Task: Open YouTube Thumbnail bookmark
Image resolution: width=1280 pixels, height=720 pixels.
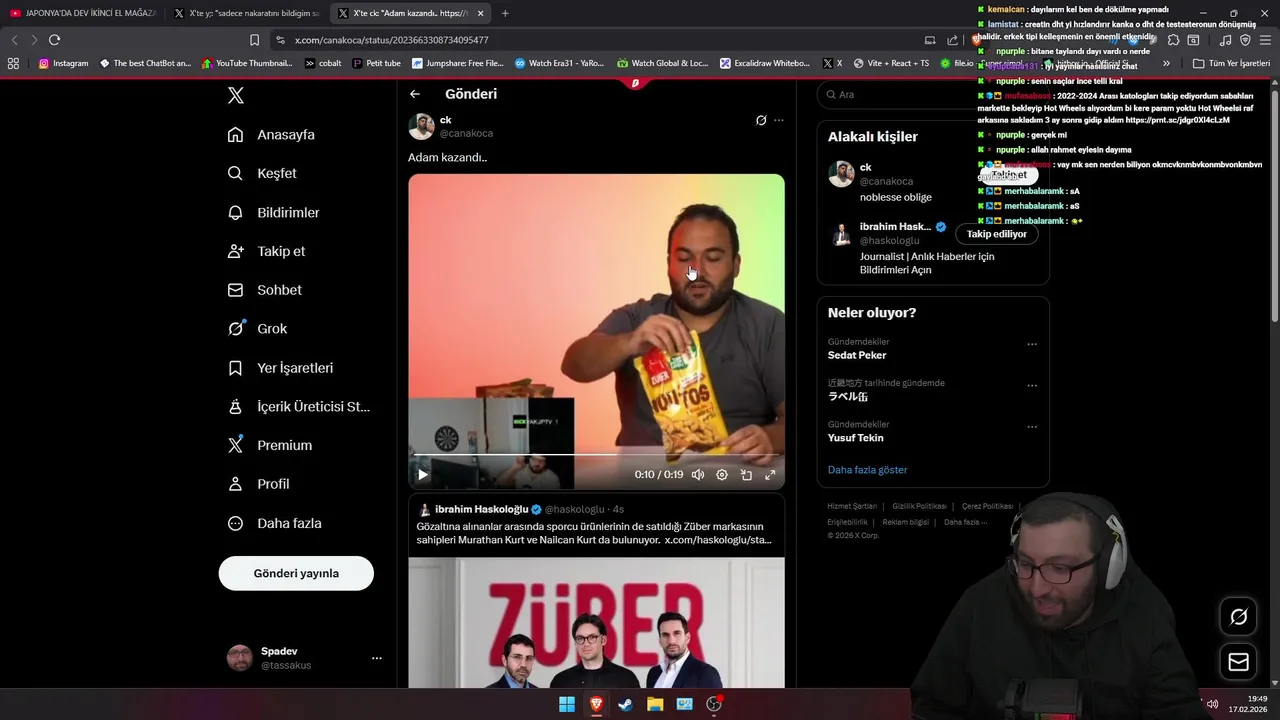Action: click(x=246, y=63)
